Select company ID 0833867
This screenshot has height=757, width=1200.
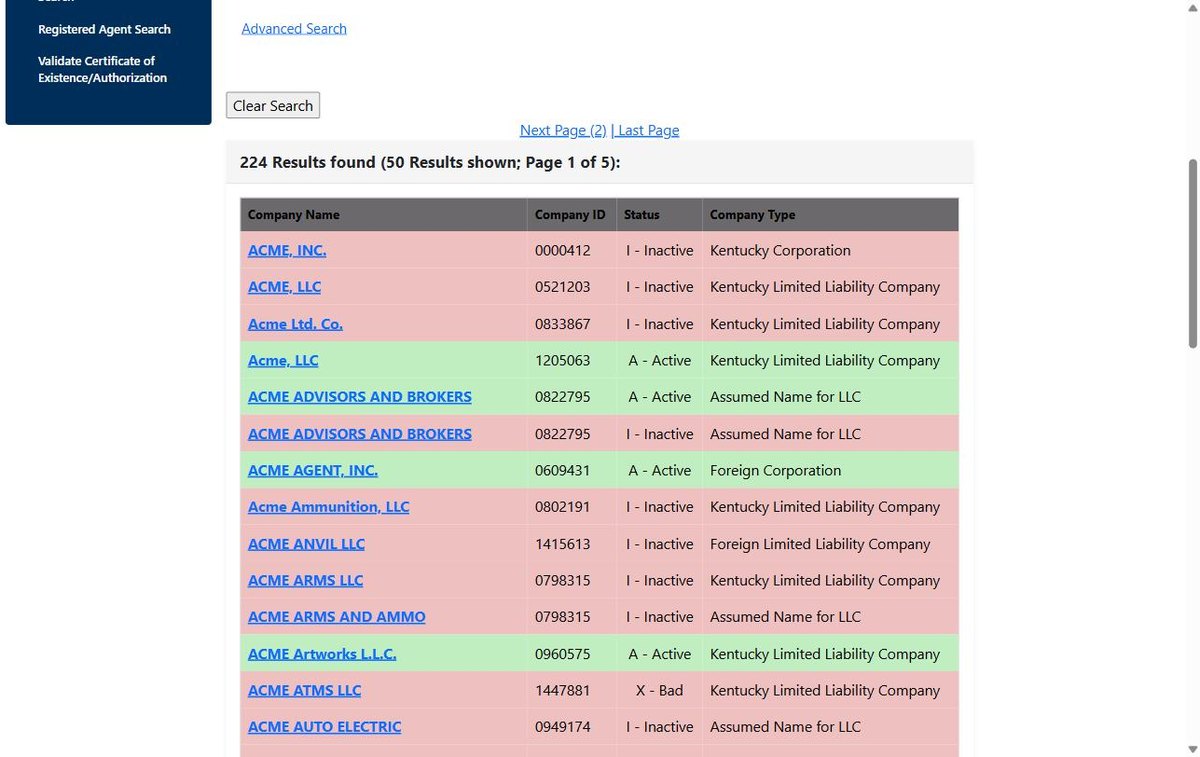coord(563,324)
